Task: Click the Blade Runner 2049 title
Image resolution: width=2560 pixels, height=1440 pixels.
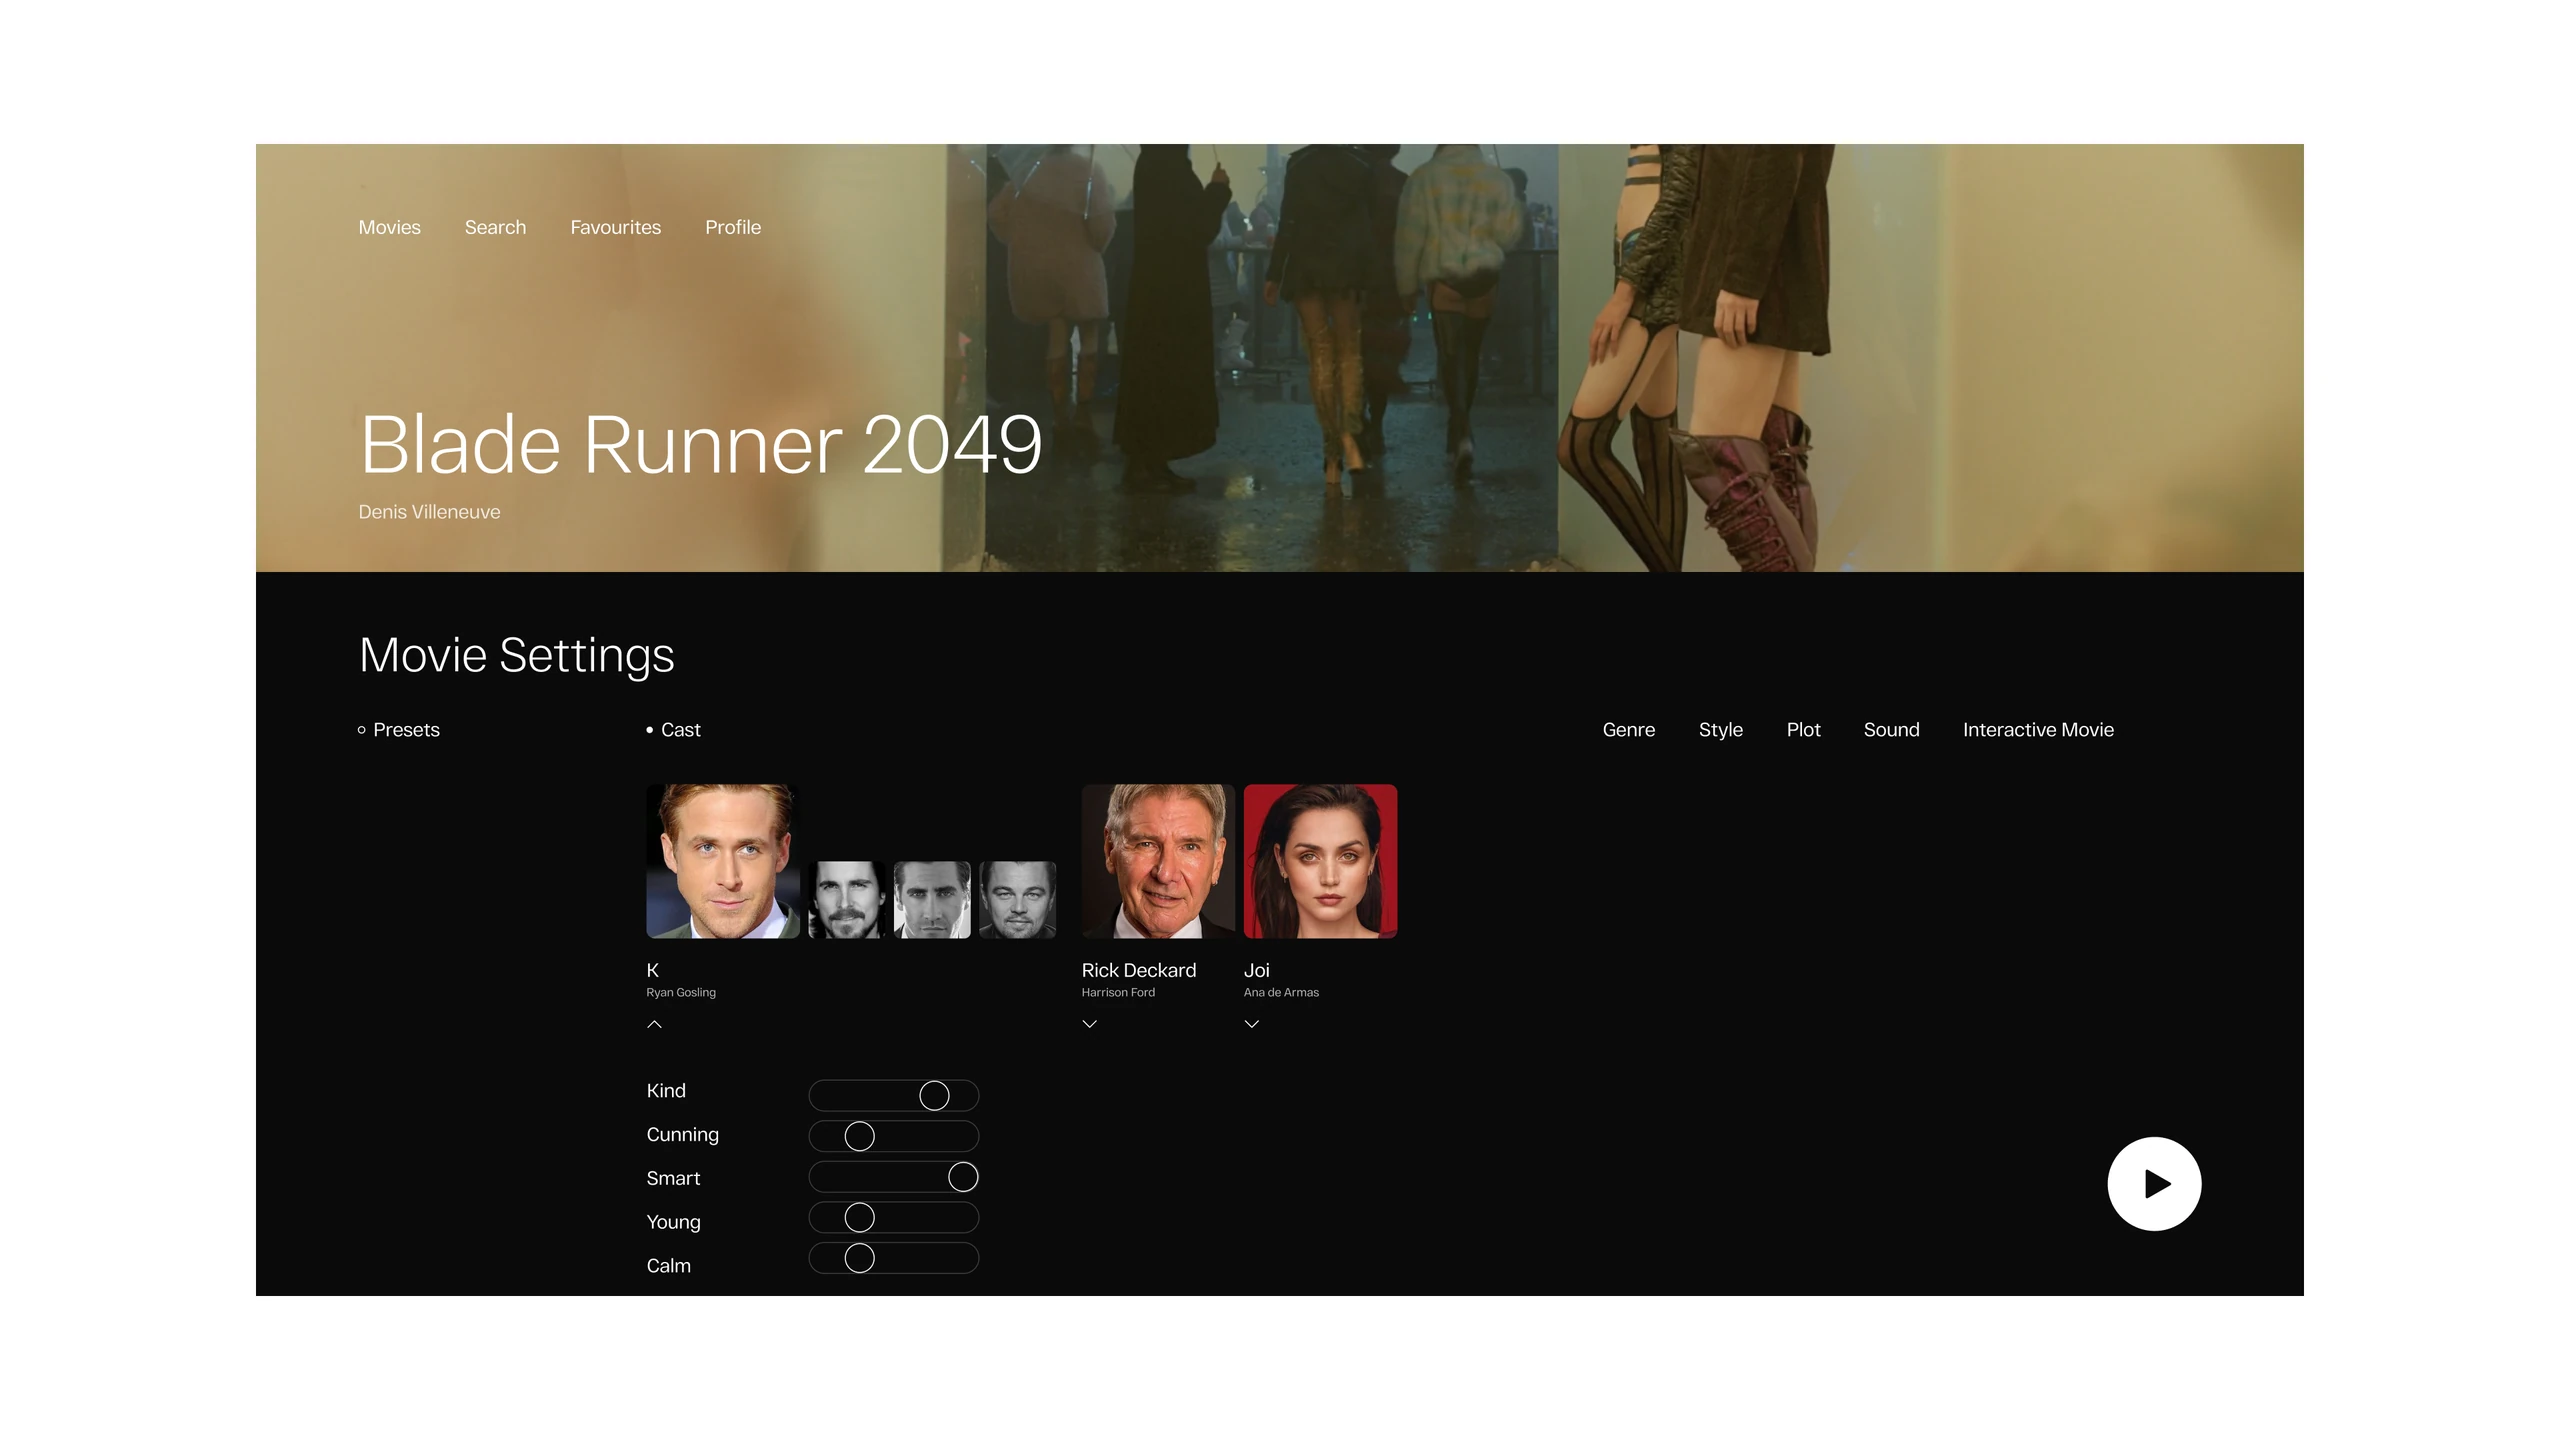Action: [x=701, y=444]
